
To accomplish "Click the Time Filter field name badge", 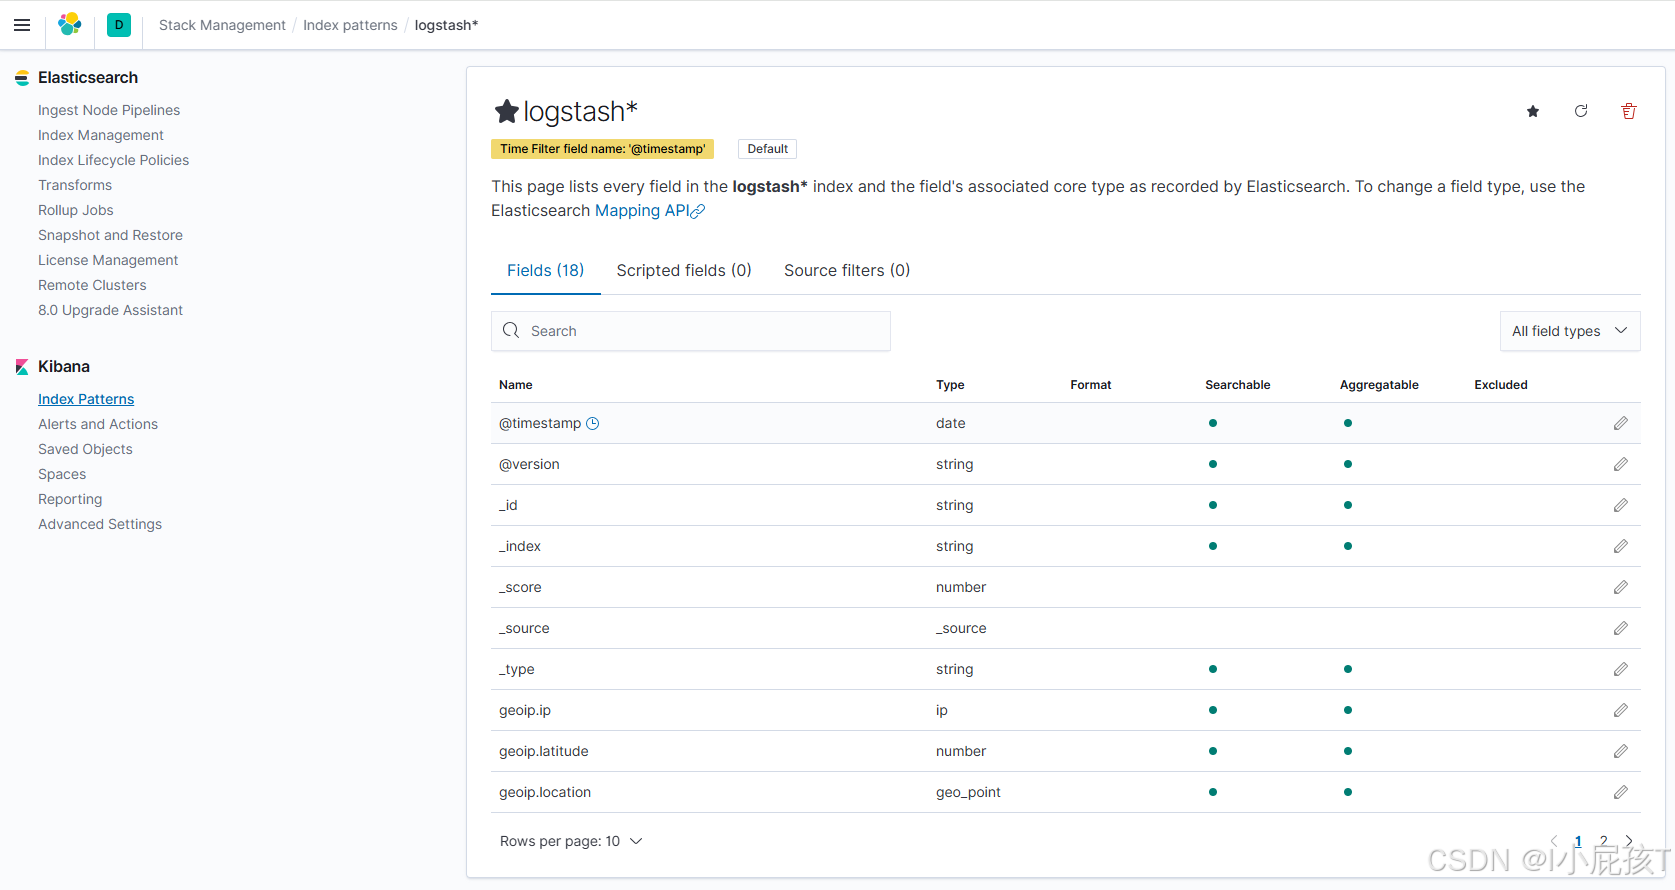I will click(x=602, y=149).
